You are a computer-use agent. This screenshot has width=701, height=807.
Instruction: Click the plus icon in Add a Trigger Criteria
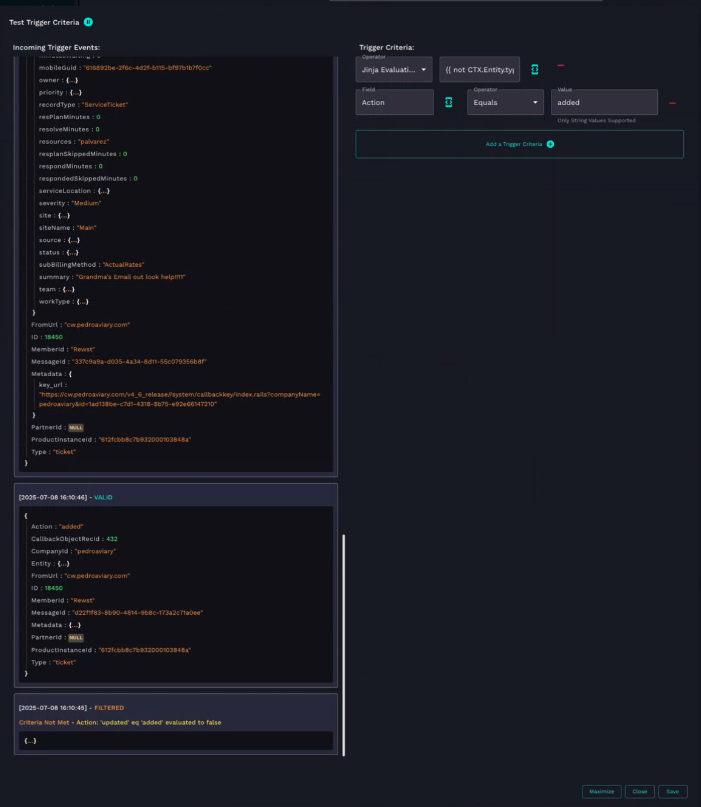(550, 144)
